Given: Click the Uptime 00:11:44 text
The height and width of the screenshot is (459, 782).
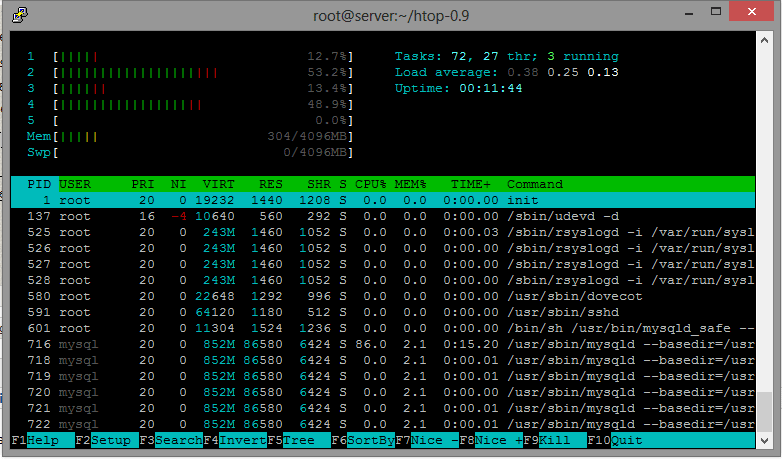Looking at the screenshot, I should tap(458, 88).
